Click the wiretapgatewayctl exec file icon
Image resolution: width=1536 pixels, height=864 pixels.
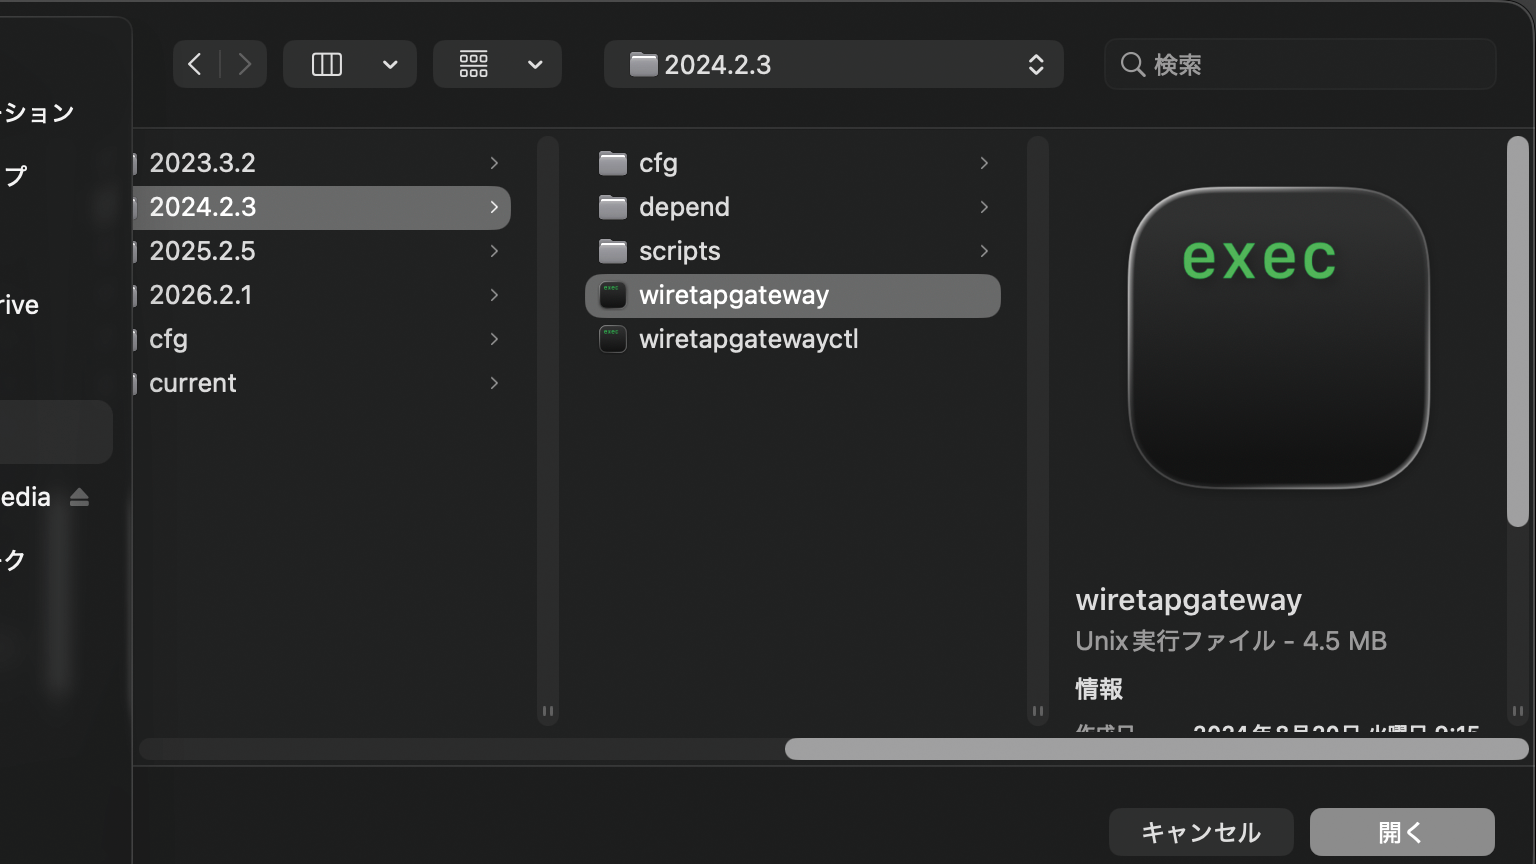pos(612,339)
